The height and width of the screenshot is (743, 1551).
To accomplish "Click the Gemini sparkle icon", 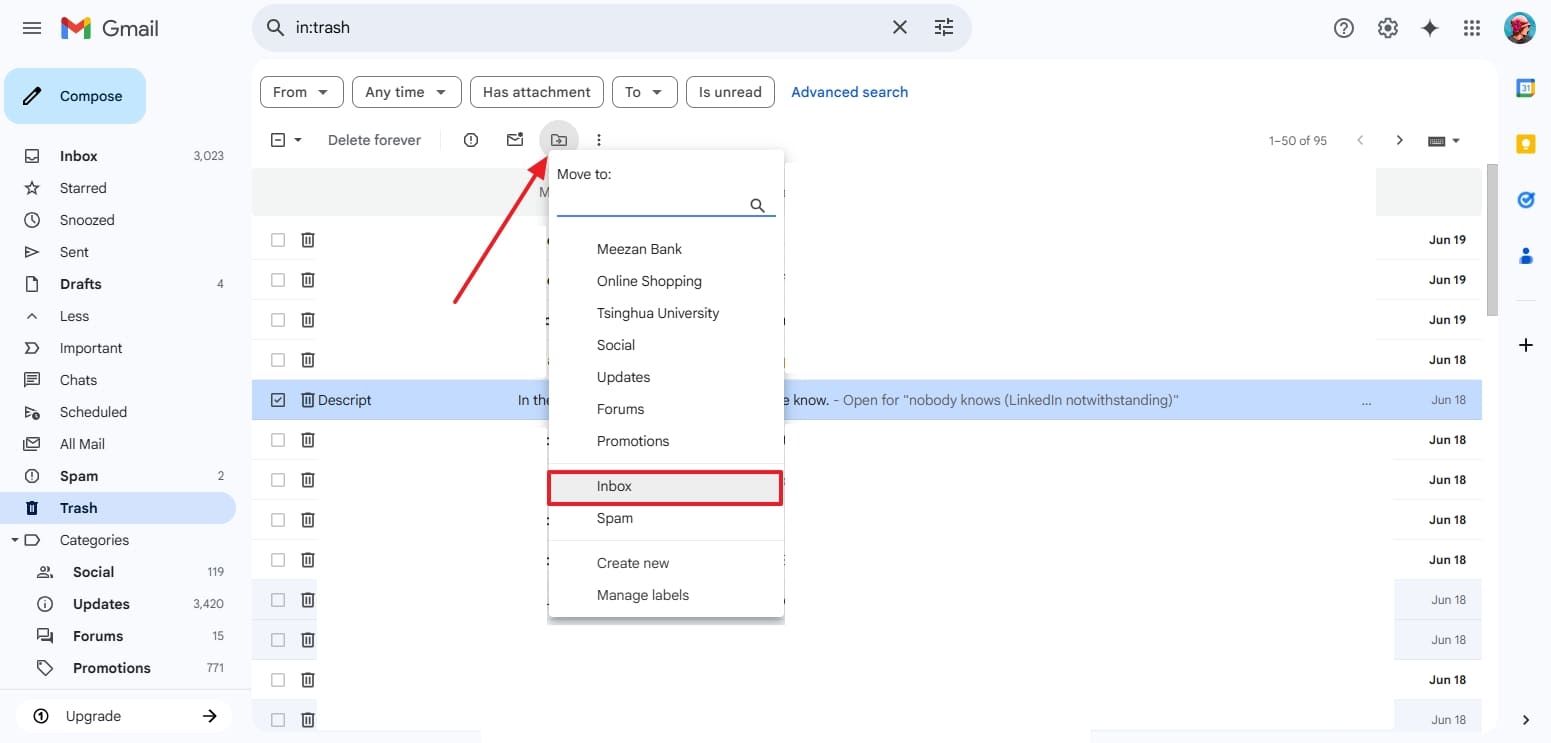I will (x=1430, y=28).
